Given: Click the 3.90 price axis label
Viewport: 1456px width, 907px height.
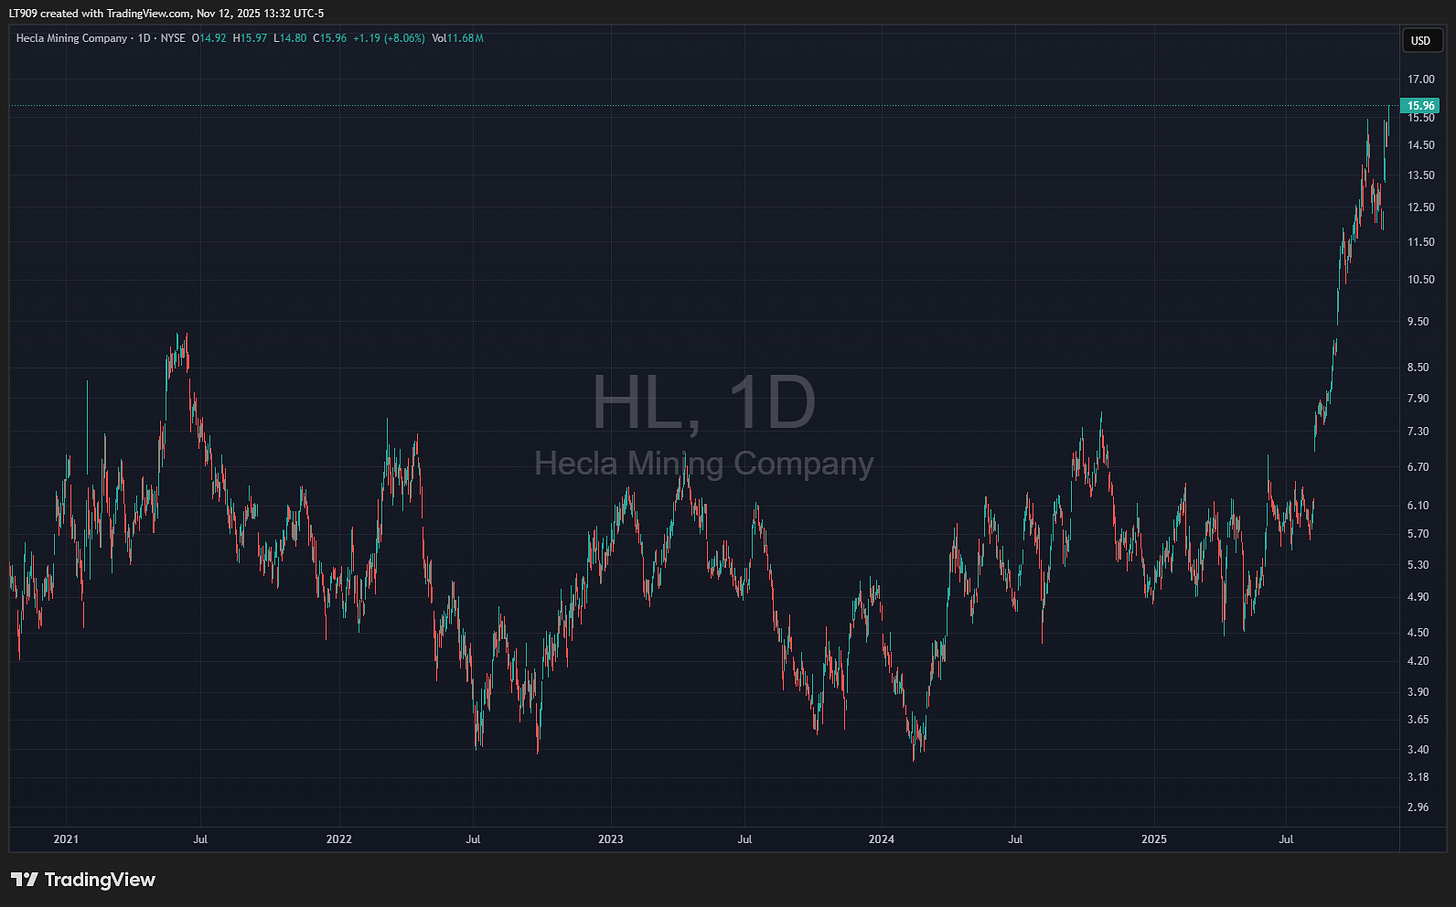Looking at the screenshot, I should tap(1418, 692).
